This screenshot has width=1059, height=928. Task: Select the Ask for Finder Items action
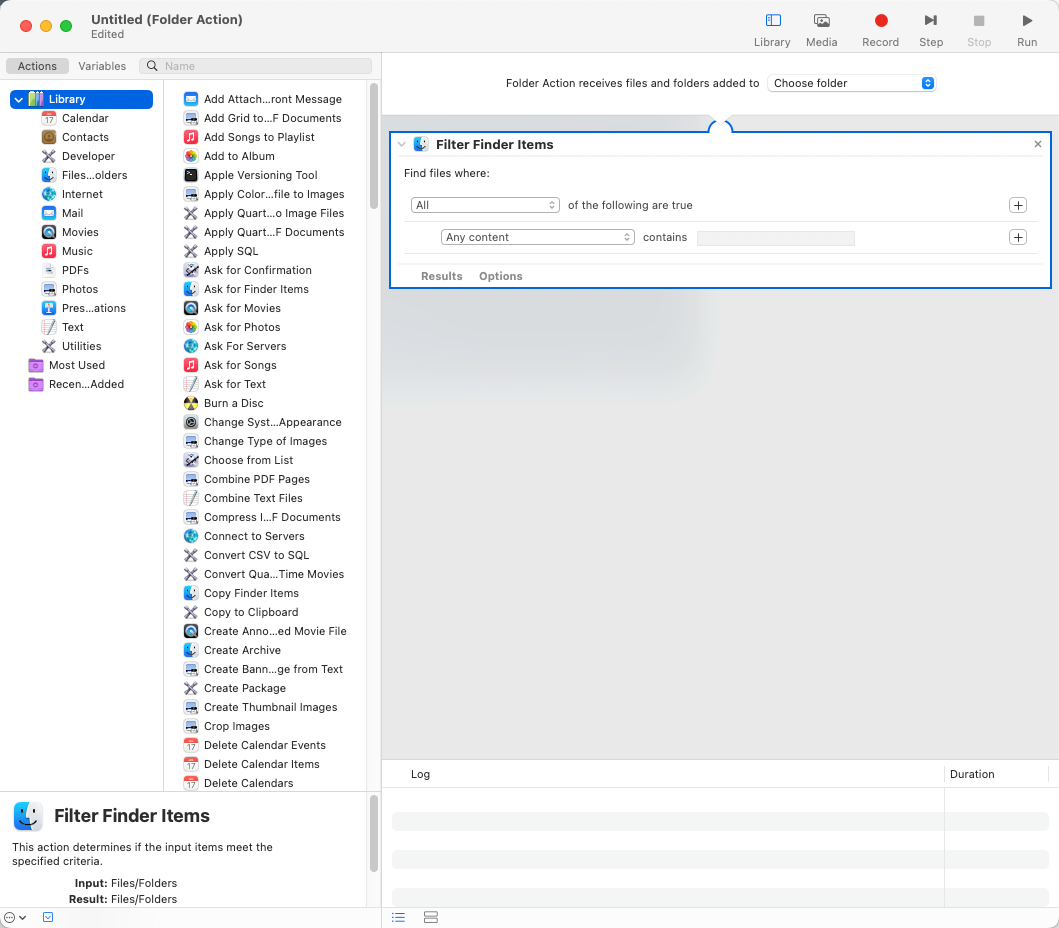coord(247,288)
